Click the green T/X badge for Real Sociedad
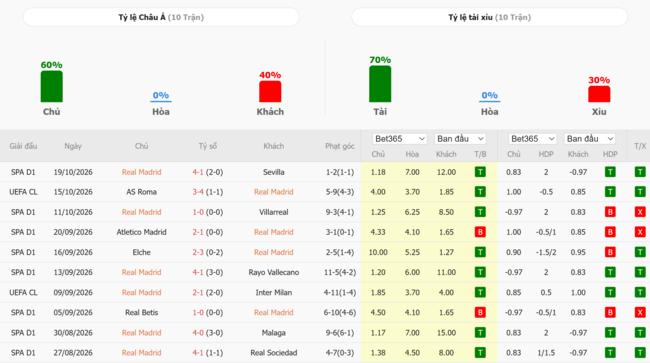The width and height of the screenshot is (650, 363). [x=640, y=353]
